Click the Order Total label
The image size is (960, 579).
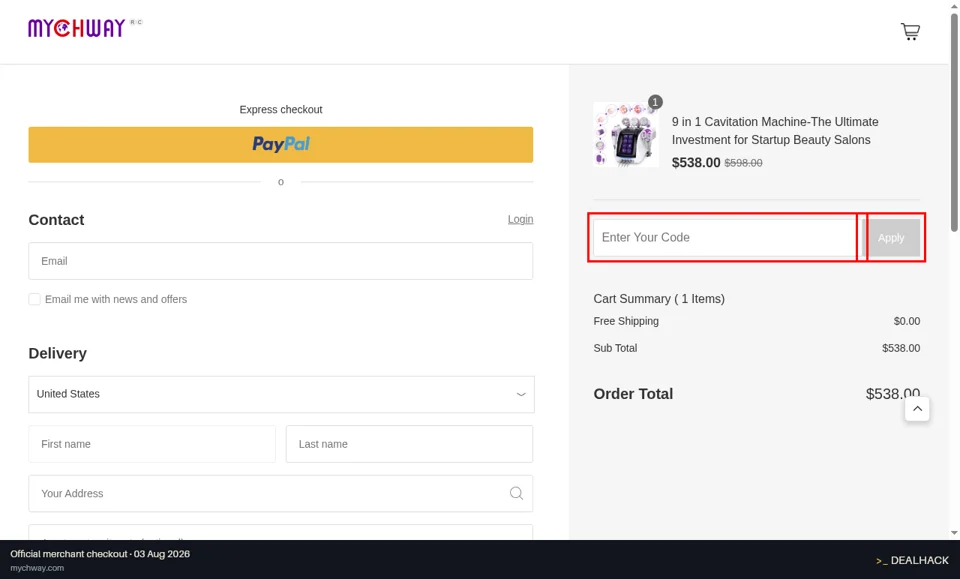(x=633, y=394)
